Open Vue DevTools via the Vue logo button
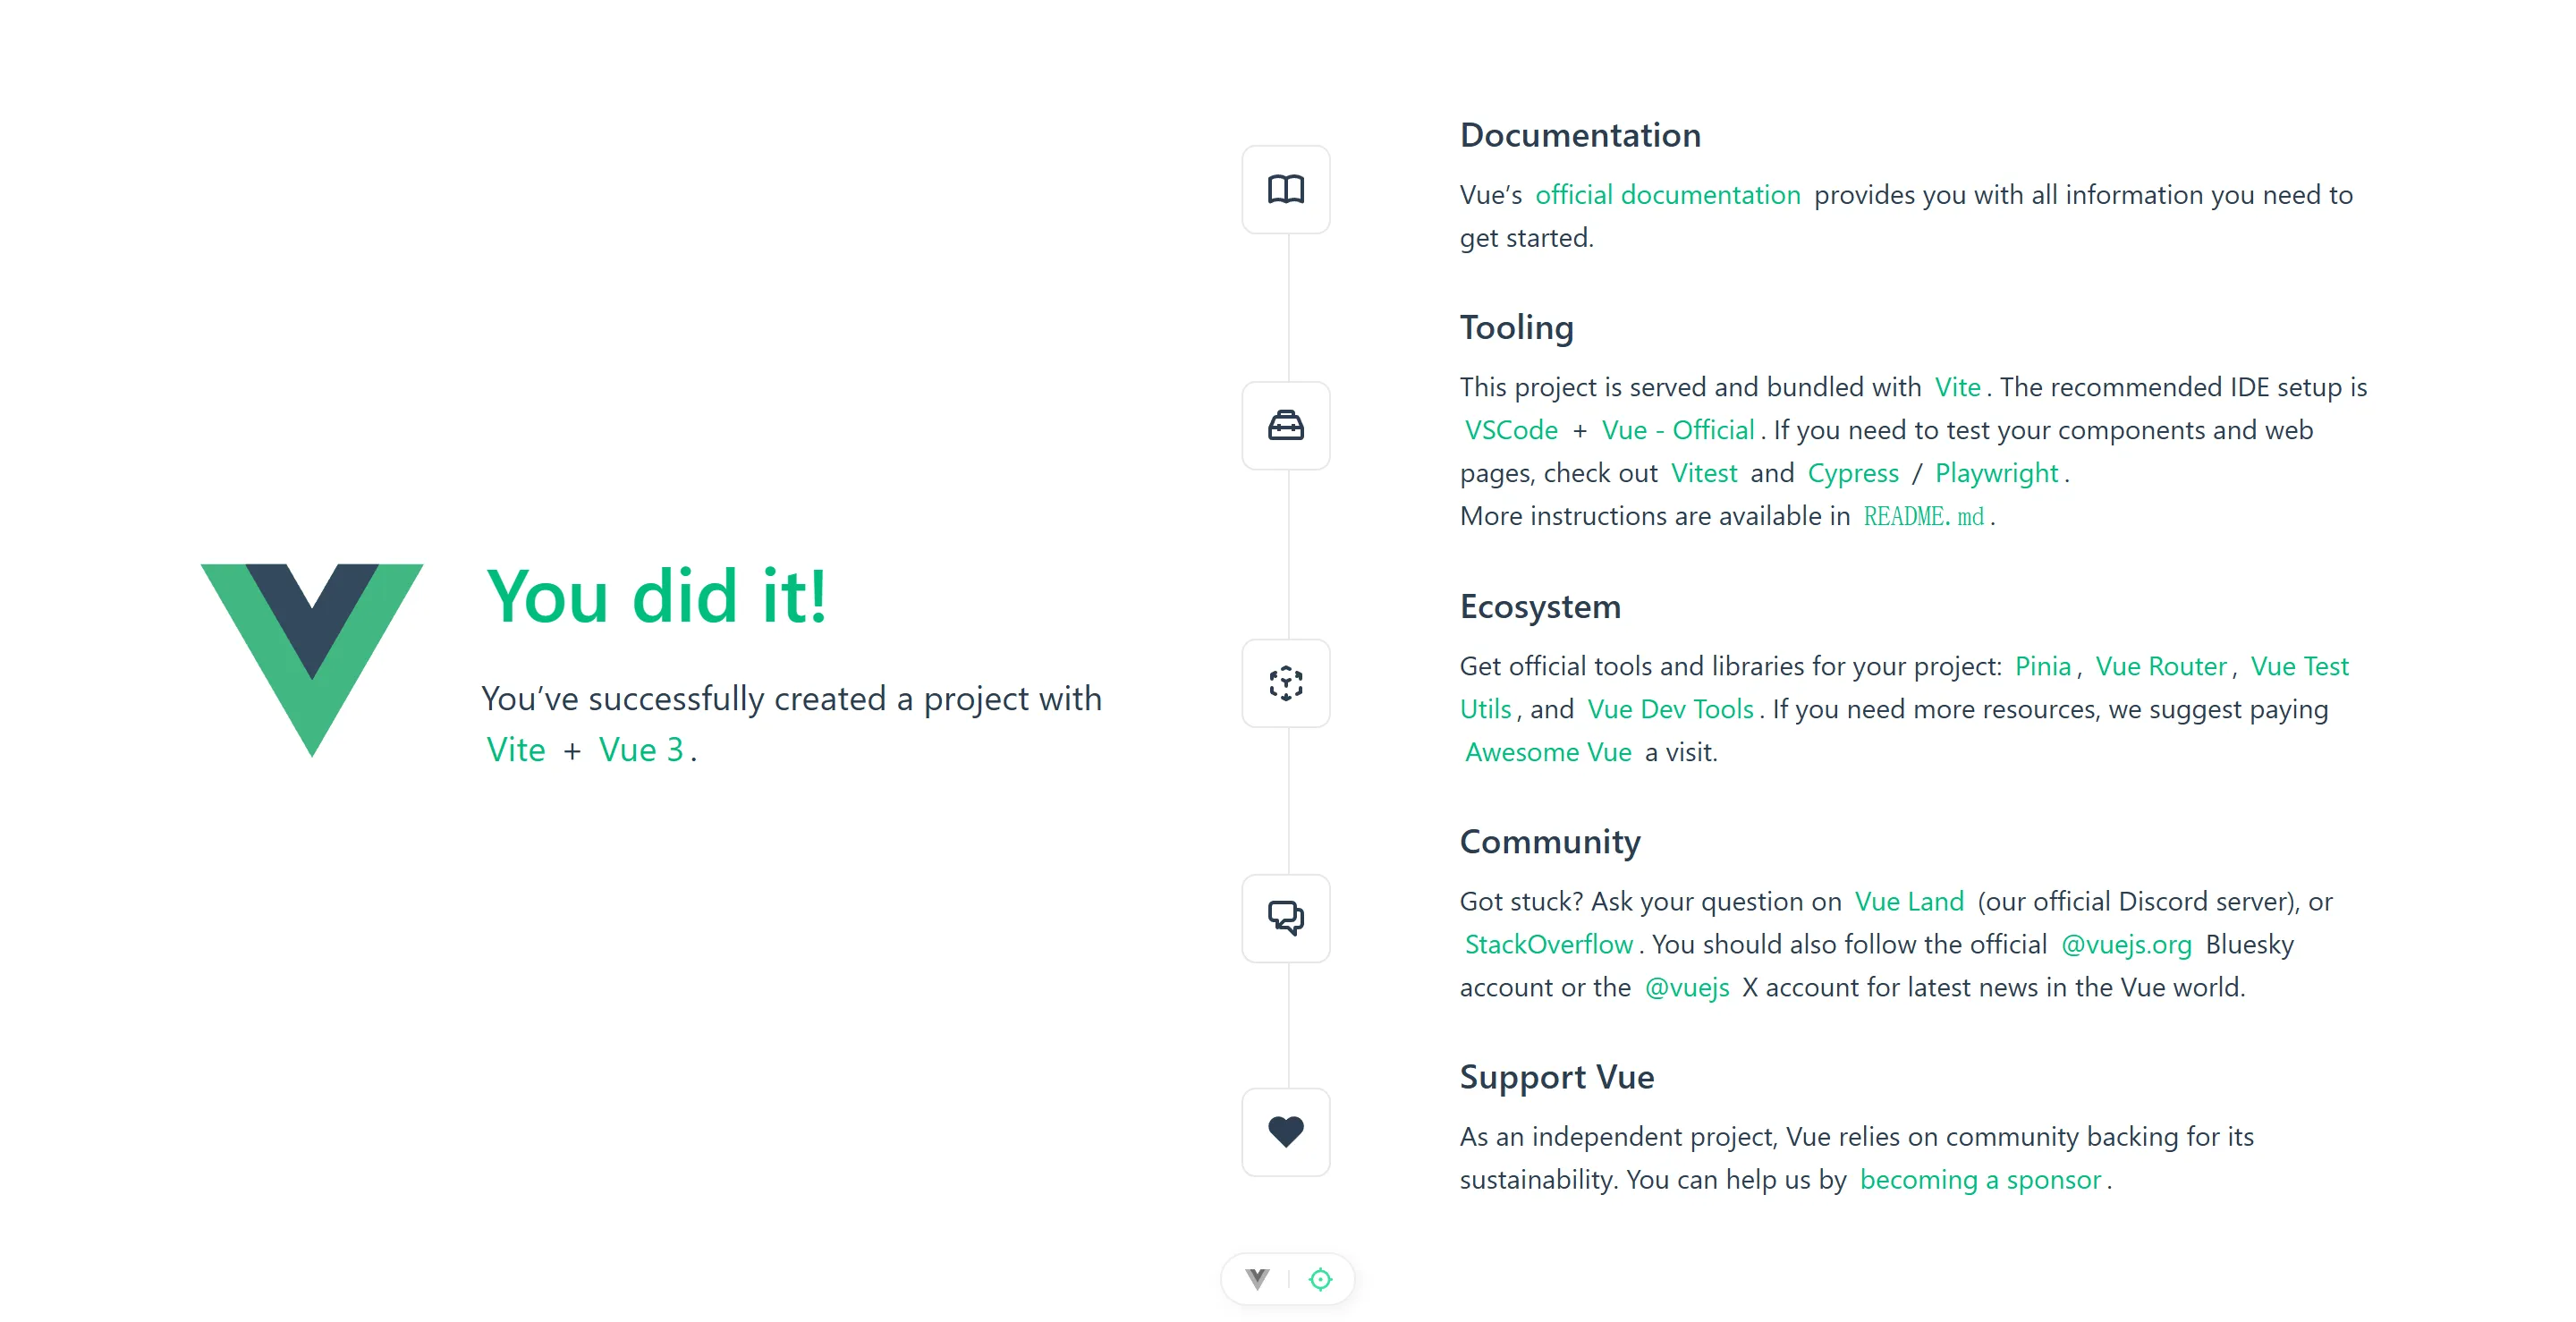Viewport: 2576px width, 1322px height. [1257, 1279]
